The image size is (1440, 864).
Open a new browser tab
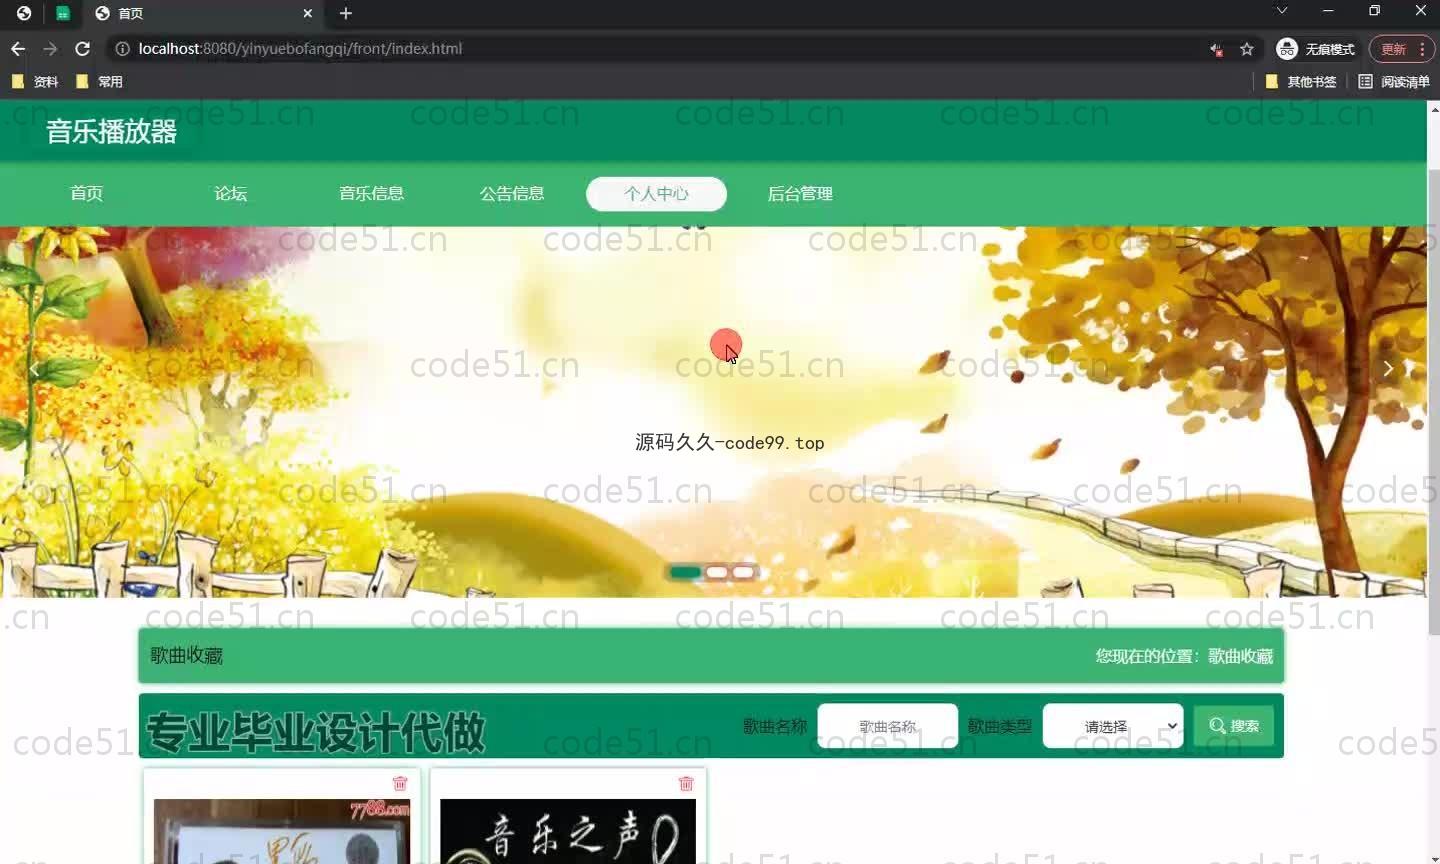(x=346, y=13)
